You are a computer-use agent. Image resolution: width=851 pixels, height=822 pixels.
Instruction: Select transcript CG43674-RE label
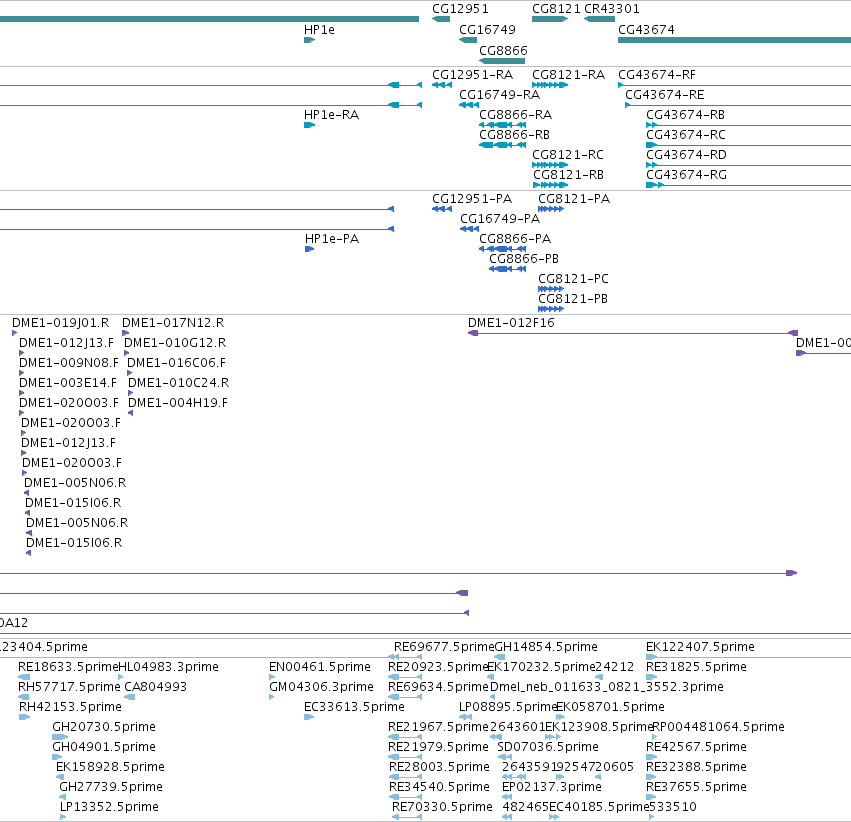coord(665,95)
